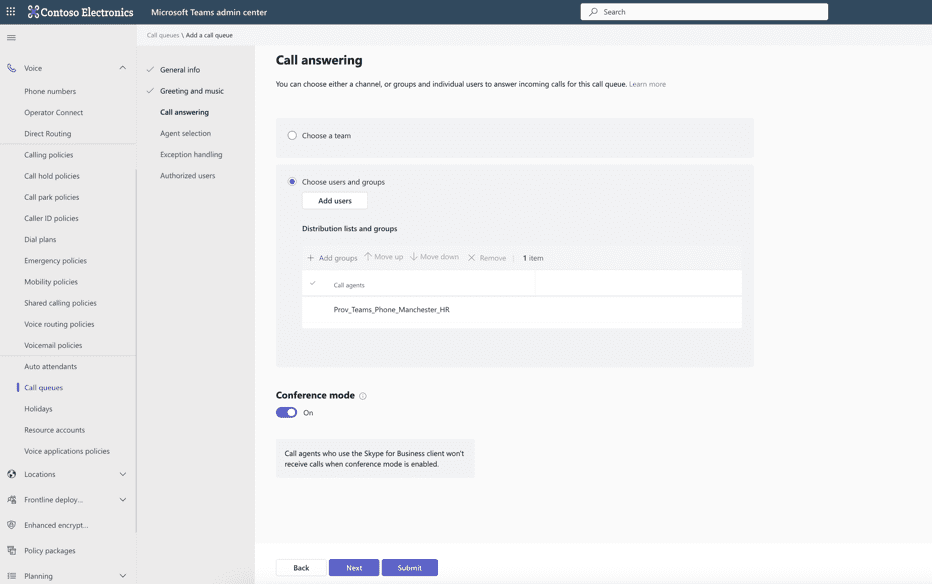Open Auto attendants in the sidebar
The height and width of the screenshot is (584, 932).
point(51,367)
